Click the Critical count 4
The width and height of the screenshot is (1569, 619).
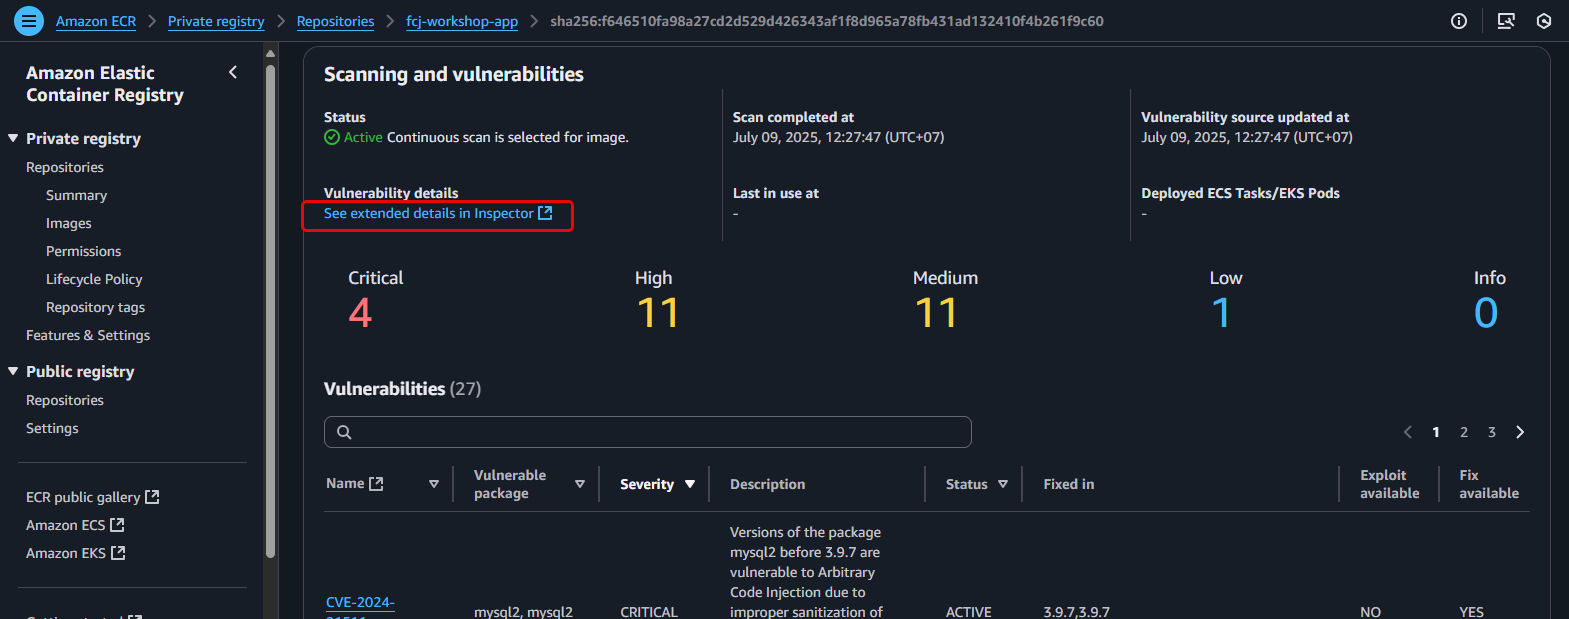[x=360, y=313]
